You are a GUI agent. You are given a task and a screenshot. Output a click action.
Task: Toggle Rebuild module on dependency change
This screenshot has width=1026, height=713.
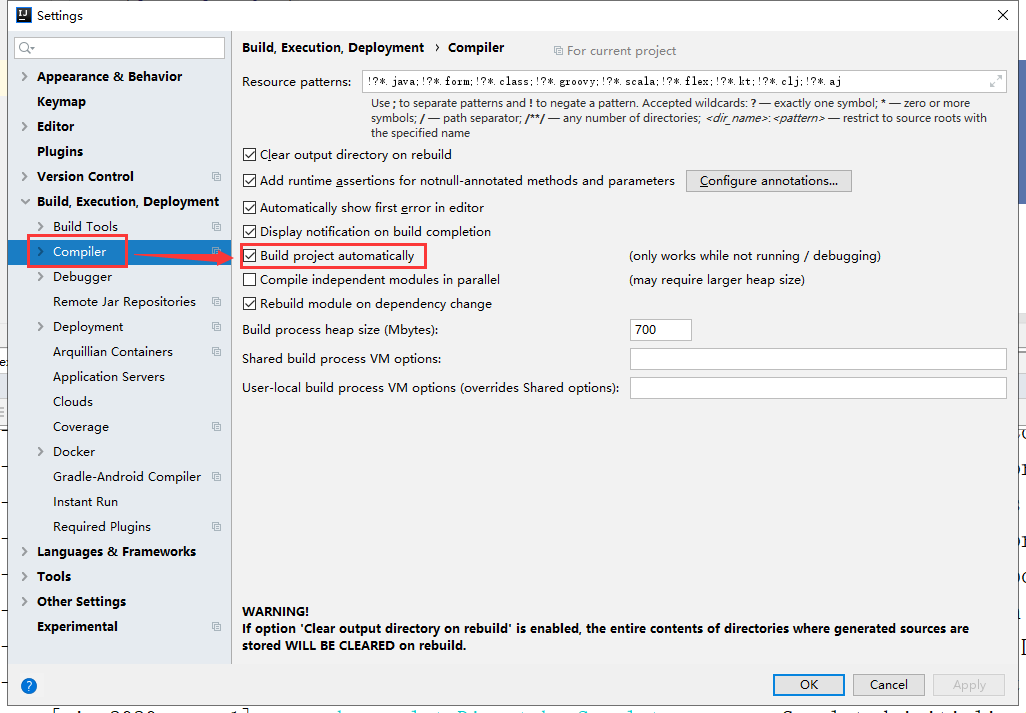[249, 304]
